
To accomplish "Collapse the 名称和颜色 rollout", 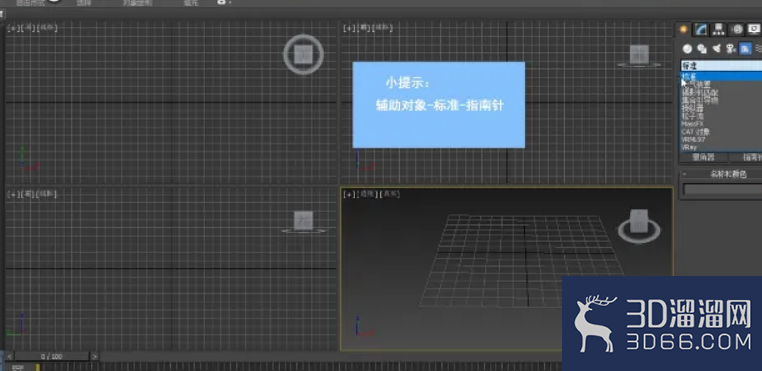I will click(721, 174).
